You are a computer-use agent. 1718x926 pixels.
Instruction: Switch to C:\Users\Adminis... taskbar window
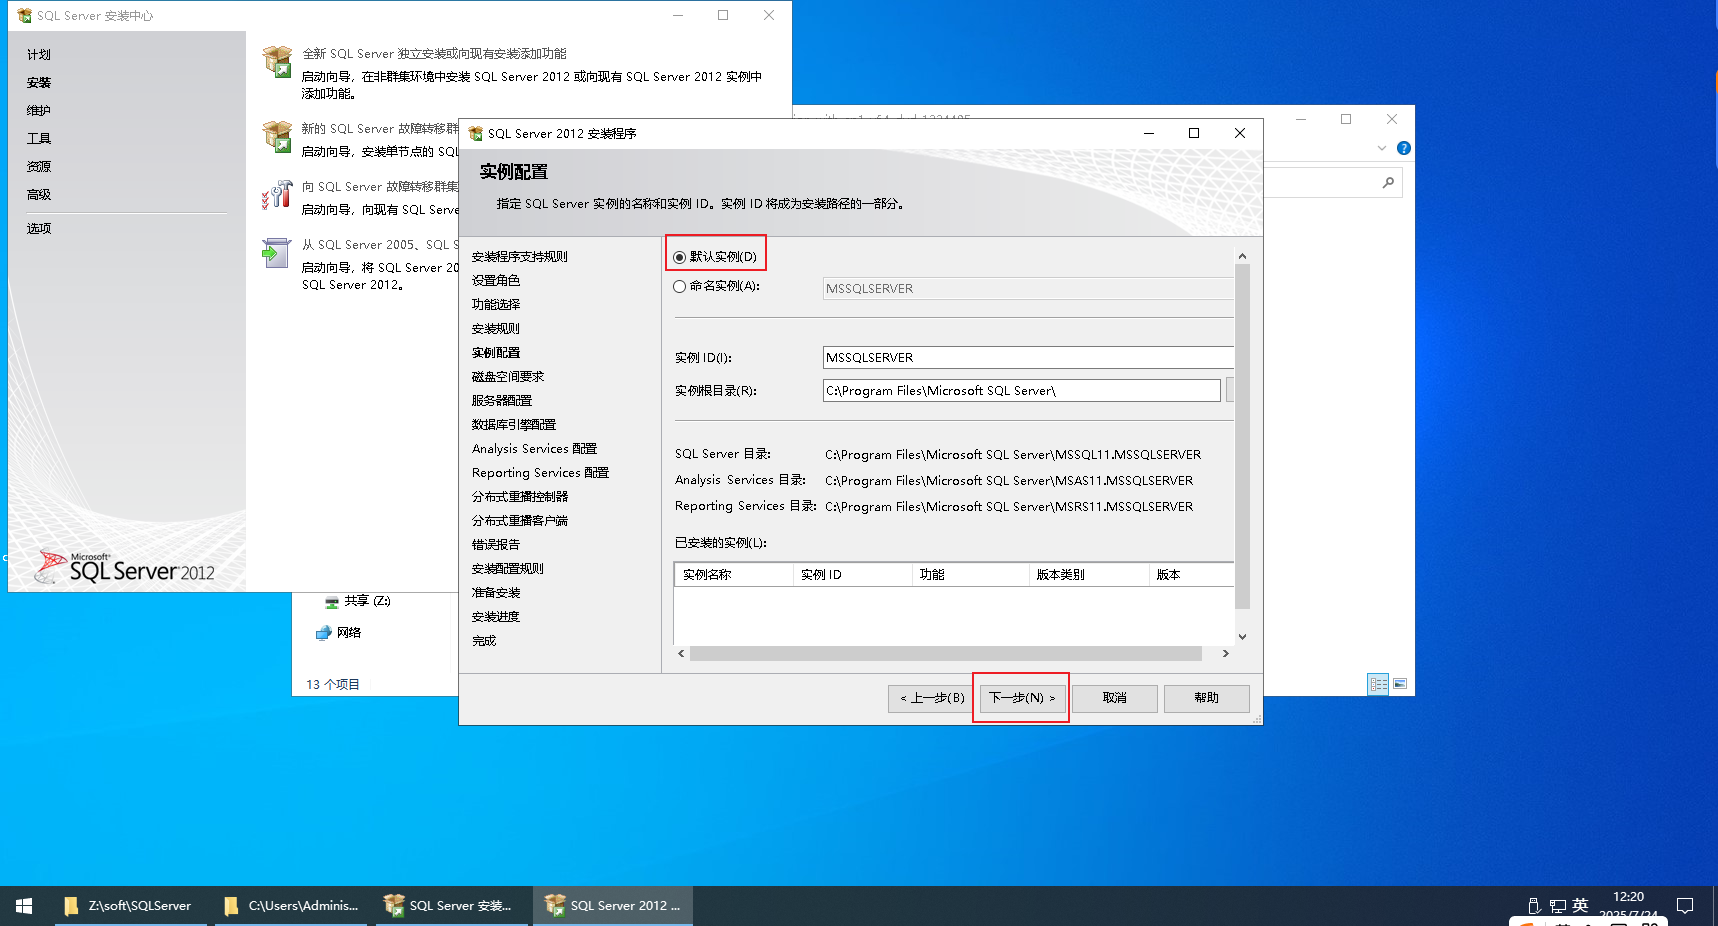pyautogui.click(x=292, y=906)
